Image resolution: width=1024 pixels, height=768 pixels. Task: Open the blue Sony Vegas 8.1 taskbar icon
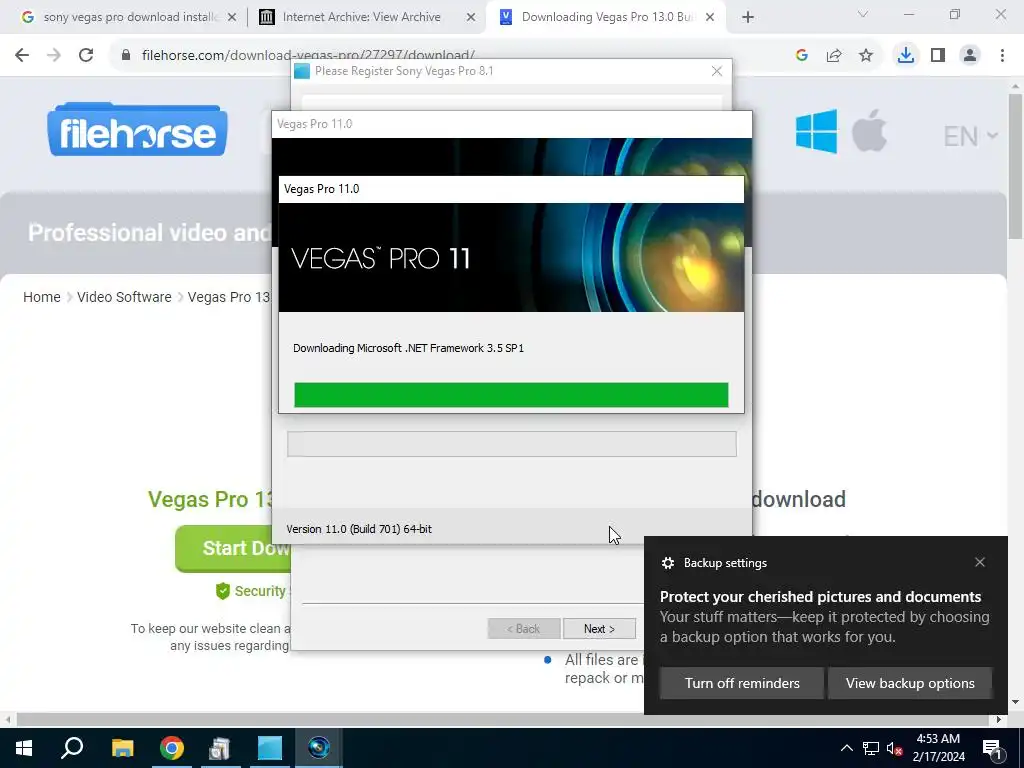[x=269, y=748]
